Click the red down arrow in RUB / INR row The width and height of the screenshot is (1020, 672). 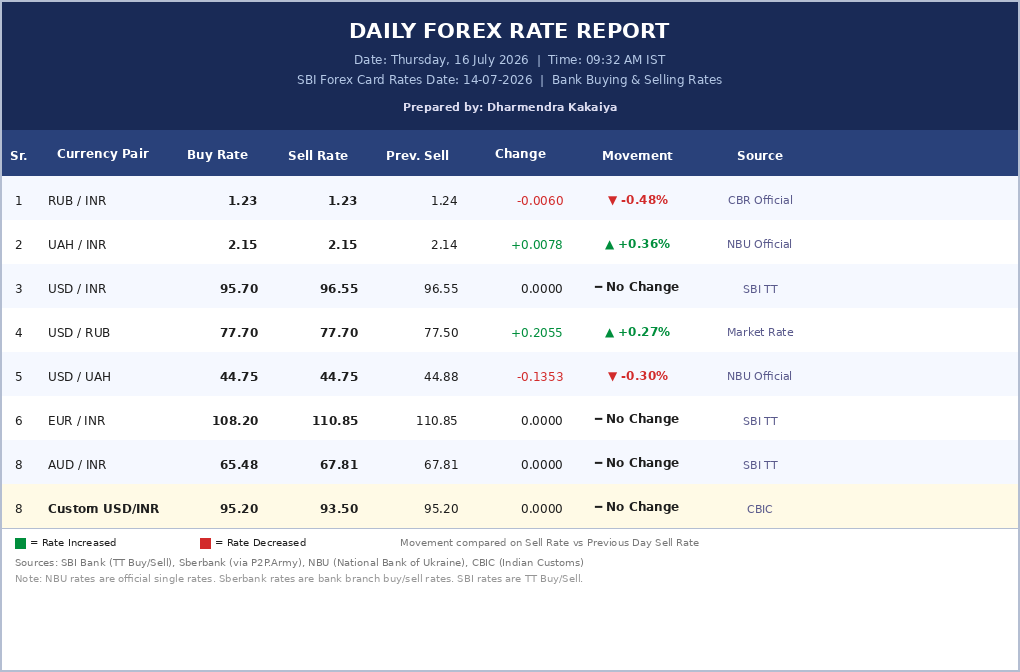tap(612, 200)
